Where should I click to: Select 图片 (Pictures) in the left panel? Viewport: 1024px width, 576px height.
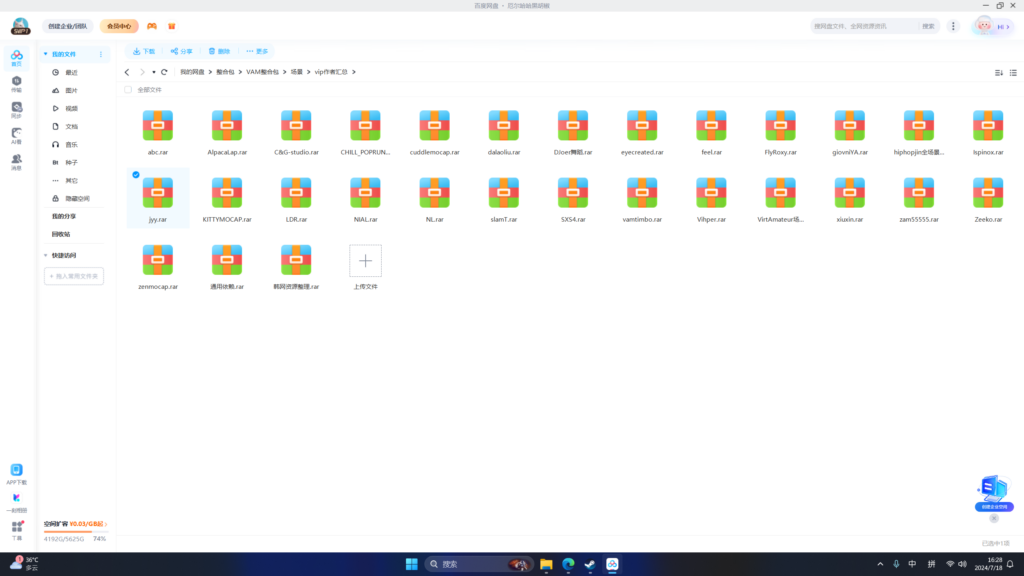[x=71, y=90]
